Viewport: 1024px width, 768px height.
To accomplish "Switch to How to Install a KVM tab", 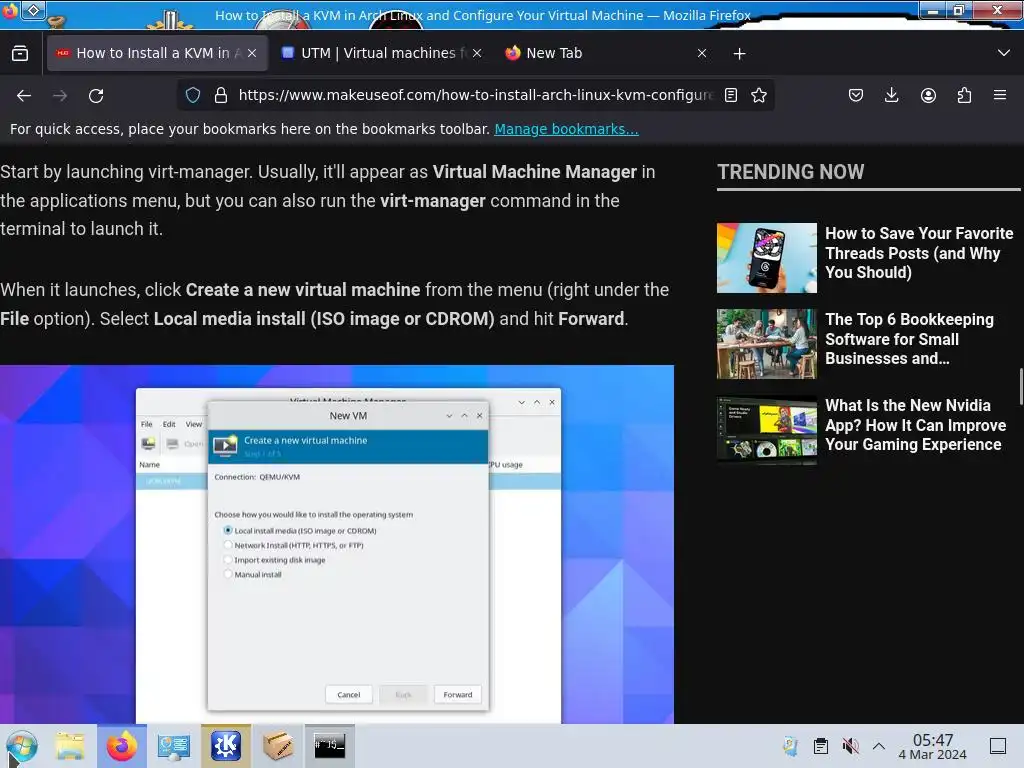I will point(157,53).
